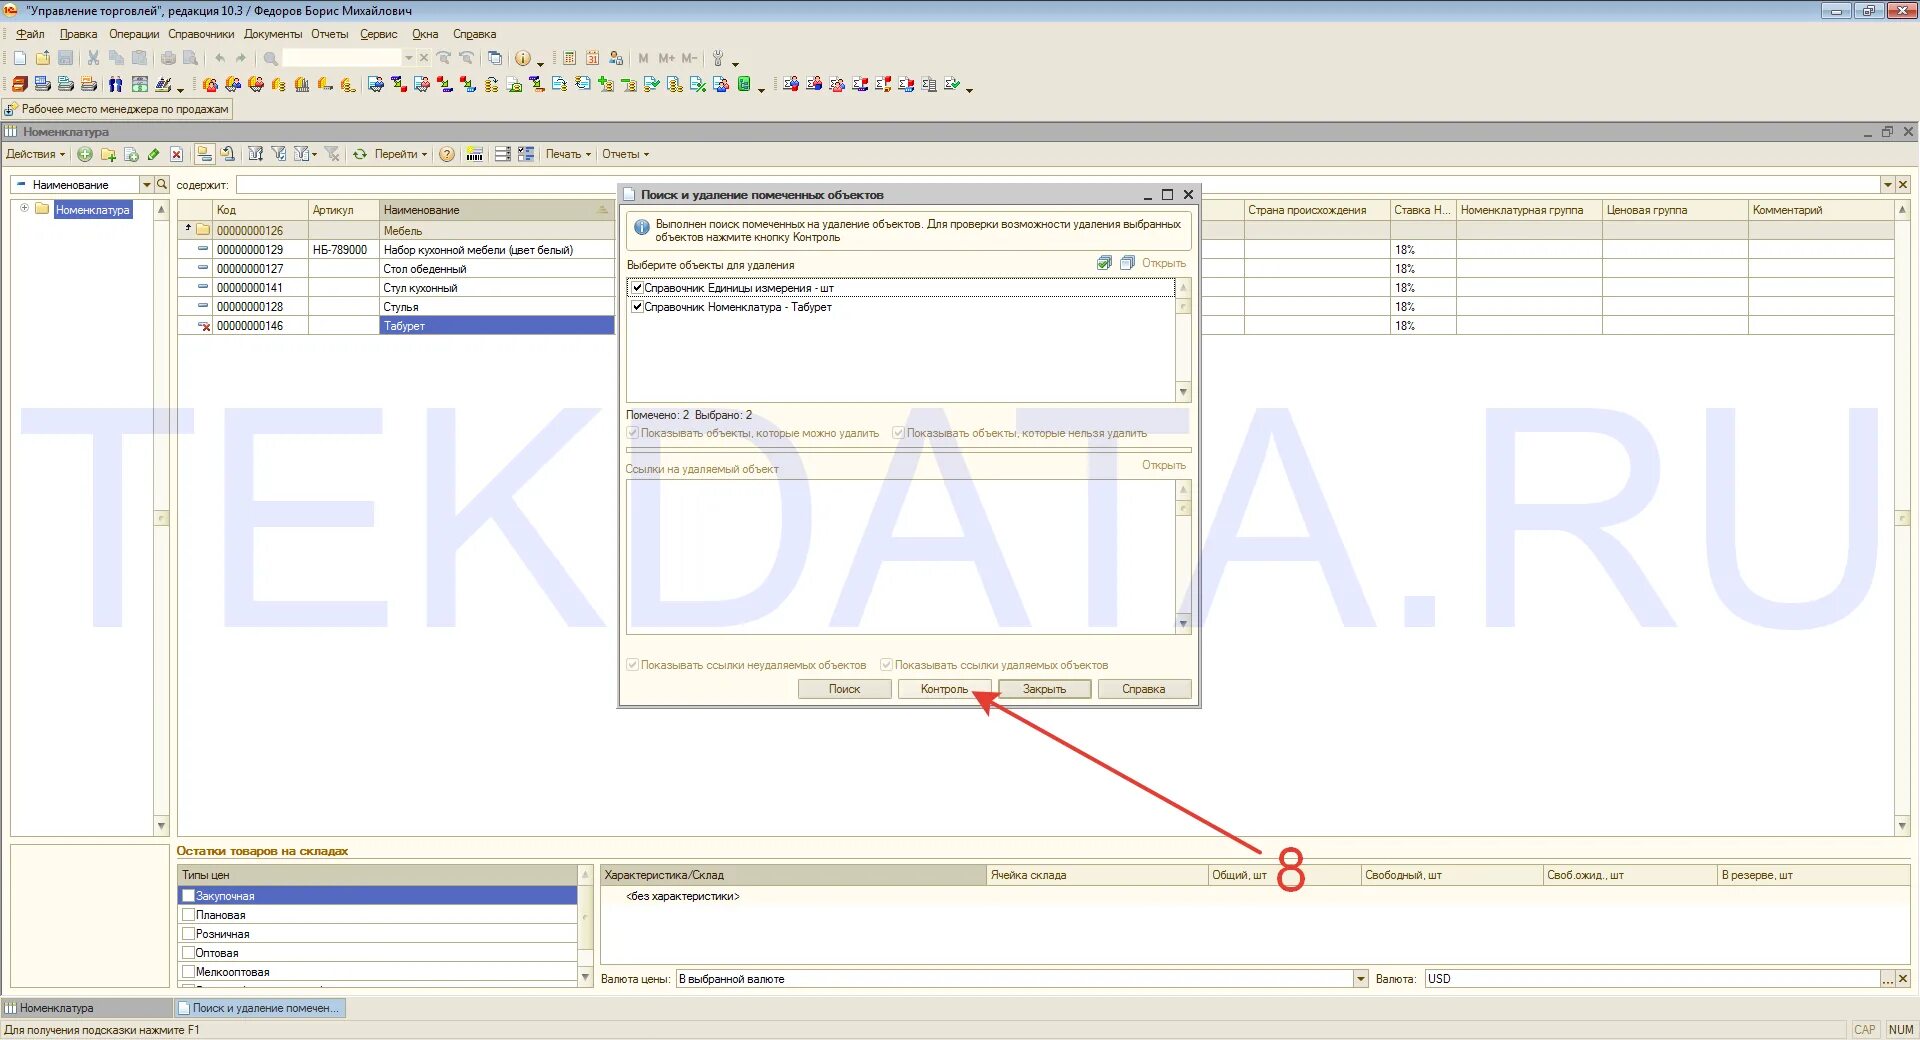The height and width of the screenshot is (1040, 1920).
Task: Click the Cut scissors icon
Action: coord(93,58)
